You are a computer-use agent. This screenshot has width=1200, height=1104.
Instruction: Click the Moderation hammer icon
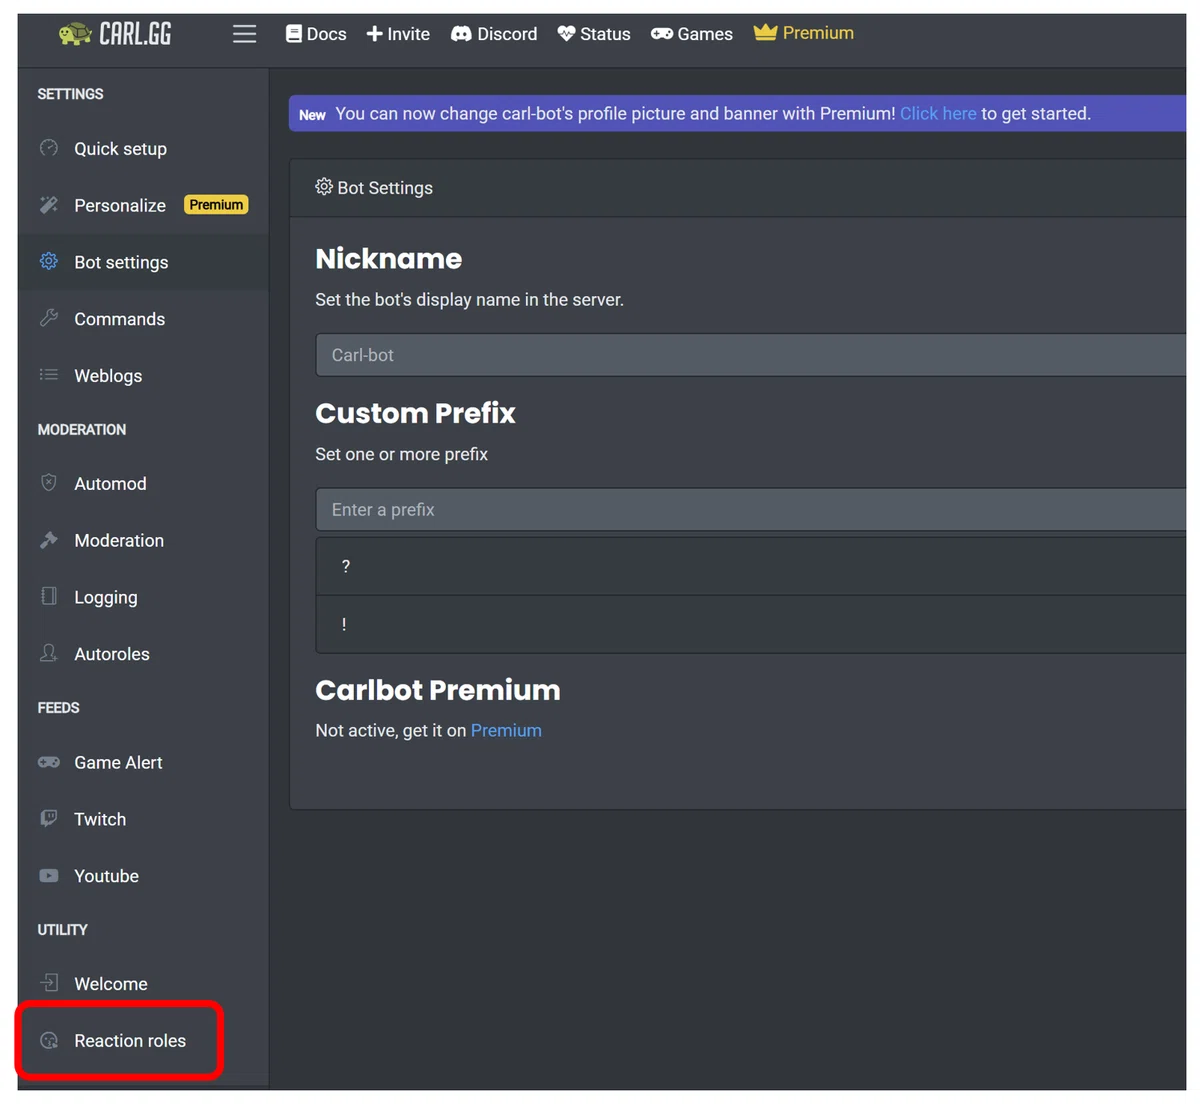point(49,540)
